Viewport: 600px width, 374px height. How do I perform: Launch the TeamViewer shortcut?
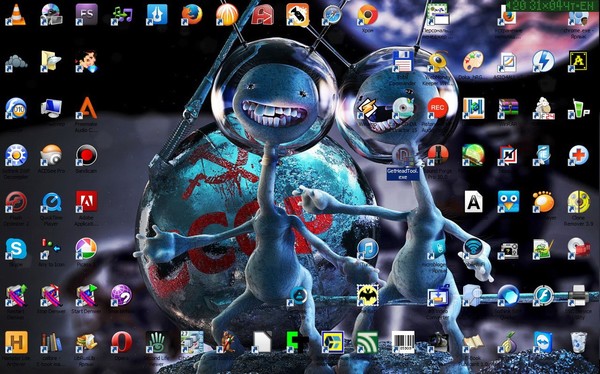click(543, 342)
